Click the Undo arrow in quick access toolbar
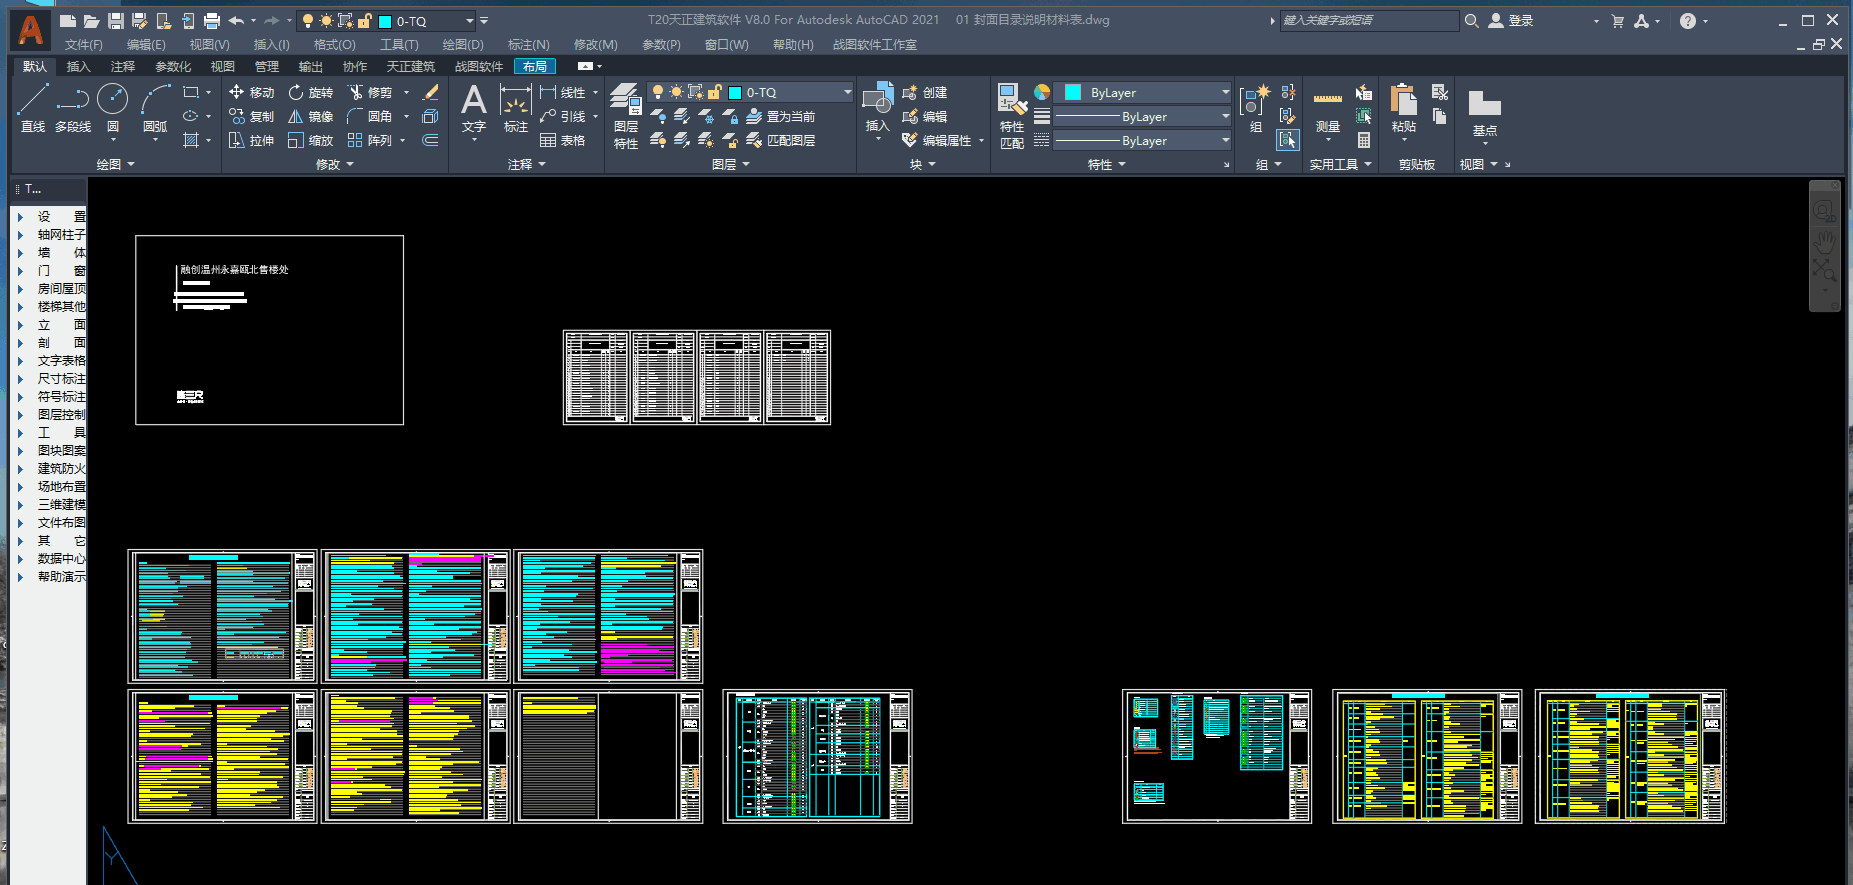This screenshot has width=1853, height=885. [236, 20]
